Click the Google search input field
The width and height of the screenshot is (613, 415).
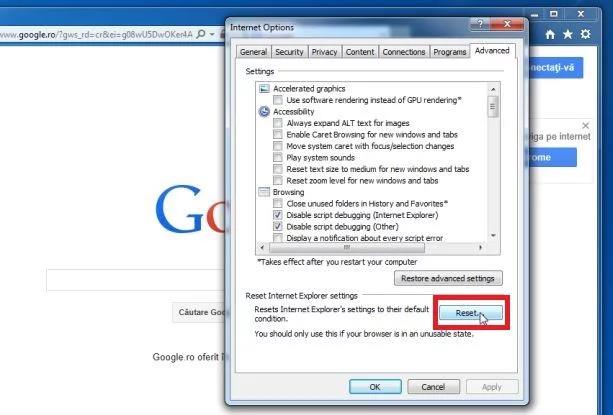(135, 280)
